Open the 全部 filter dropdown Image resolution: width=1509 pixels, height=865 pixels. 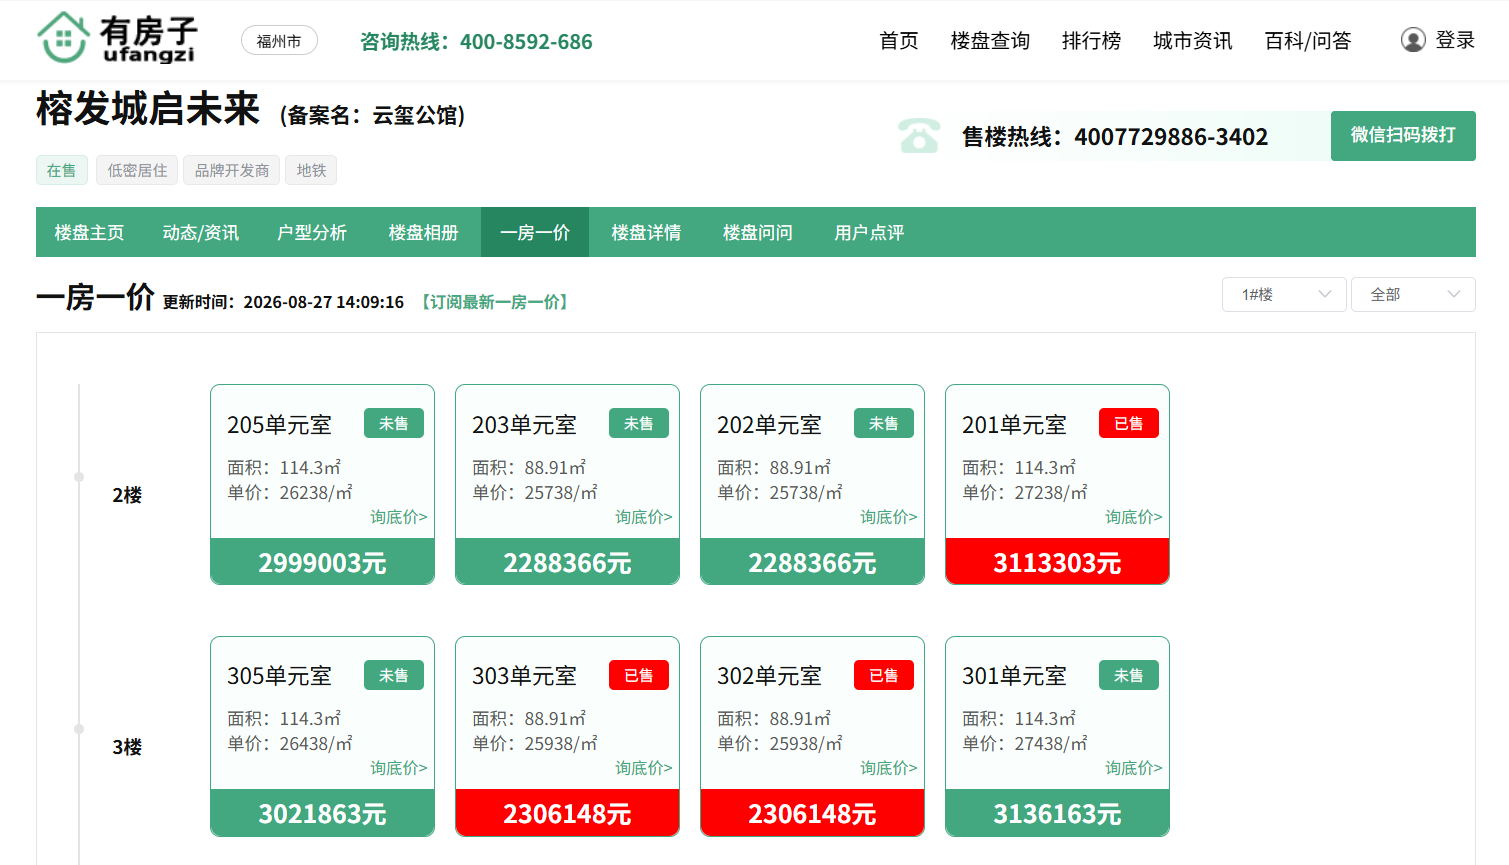[1413, 294]
